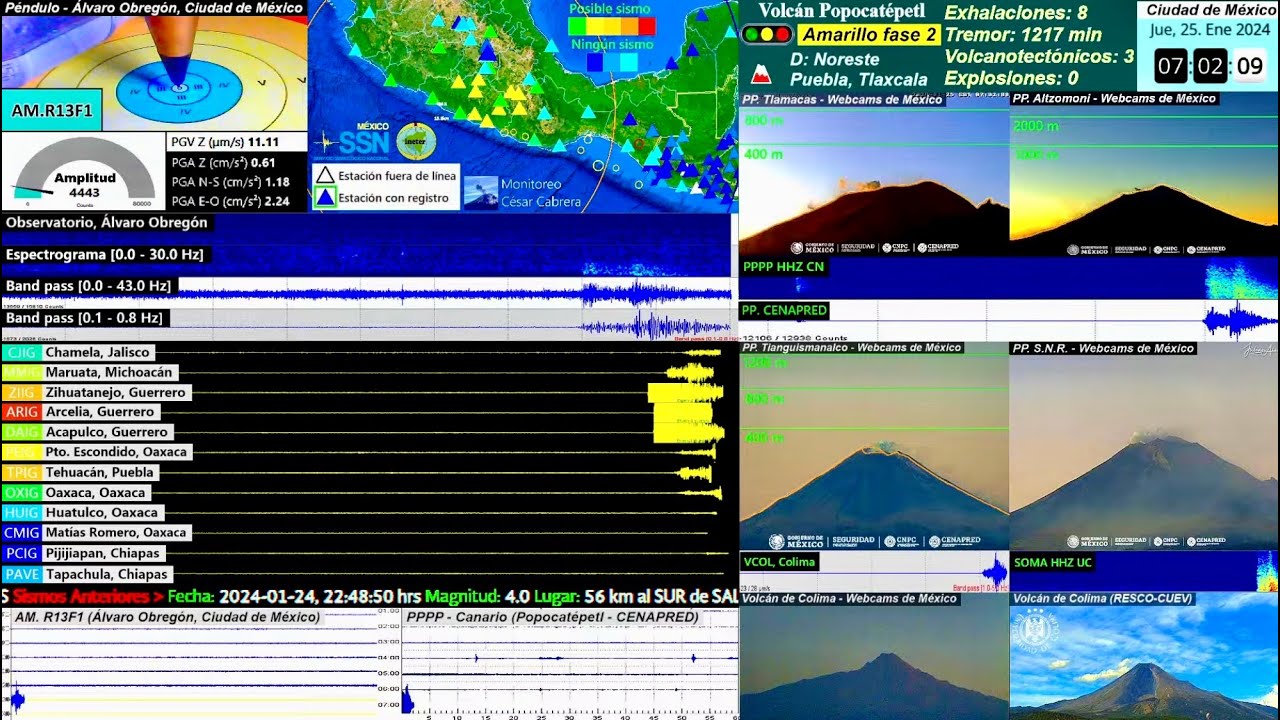
Task: Click the Amarillo fase 2 alert label
Action: click(870, 35)
